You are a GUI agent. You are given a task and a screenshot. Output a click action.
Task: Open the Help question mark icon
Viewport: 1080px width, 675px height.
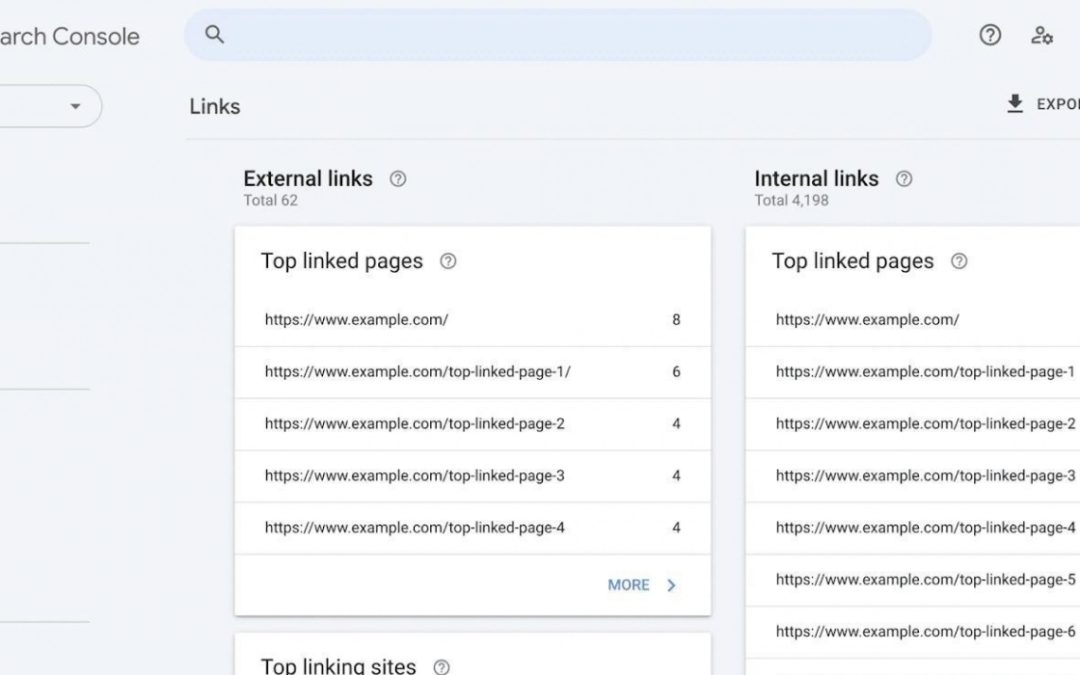[990, 35]
